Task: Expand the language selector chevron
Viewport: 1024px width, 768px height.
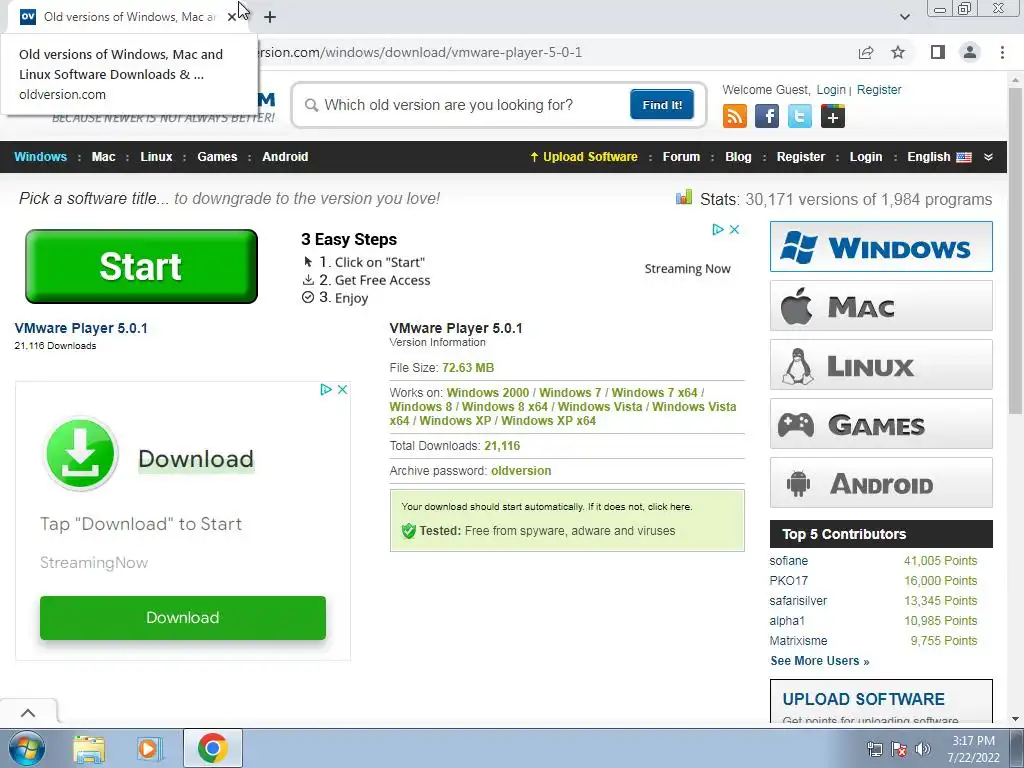Action: pos(988,157)
